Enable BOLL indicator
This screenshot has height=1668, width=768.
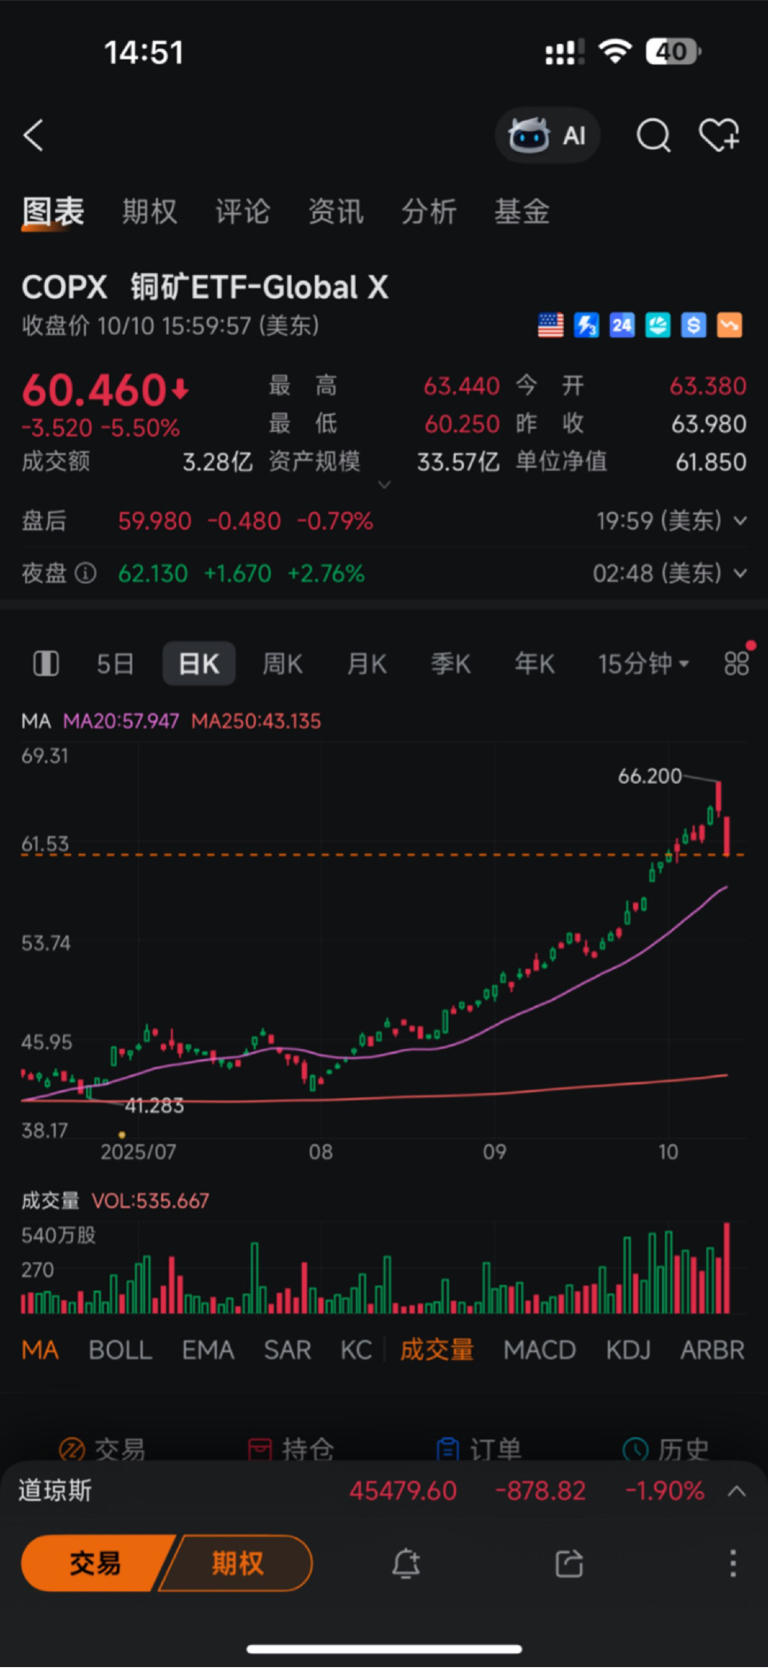[x=120, y=1350]
